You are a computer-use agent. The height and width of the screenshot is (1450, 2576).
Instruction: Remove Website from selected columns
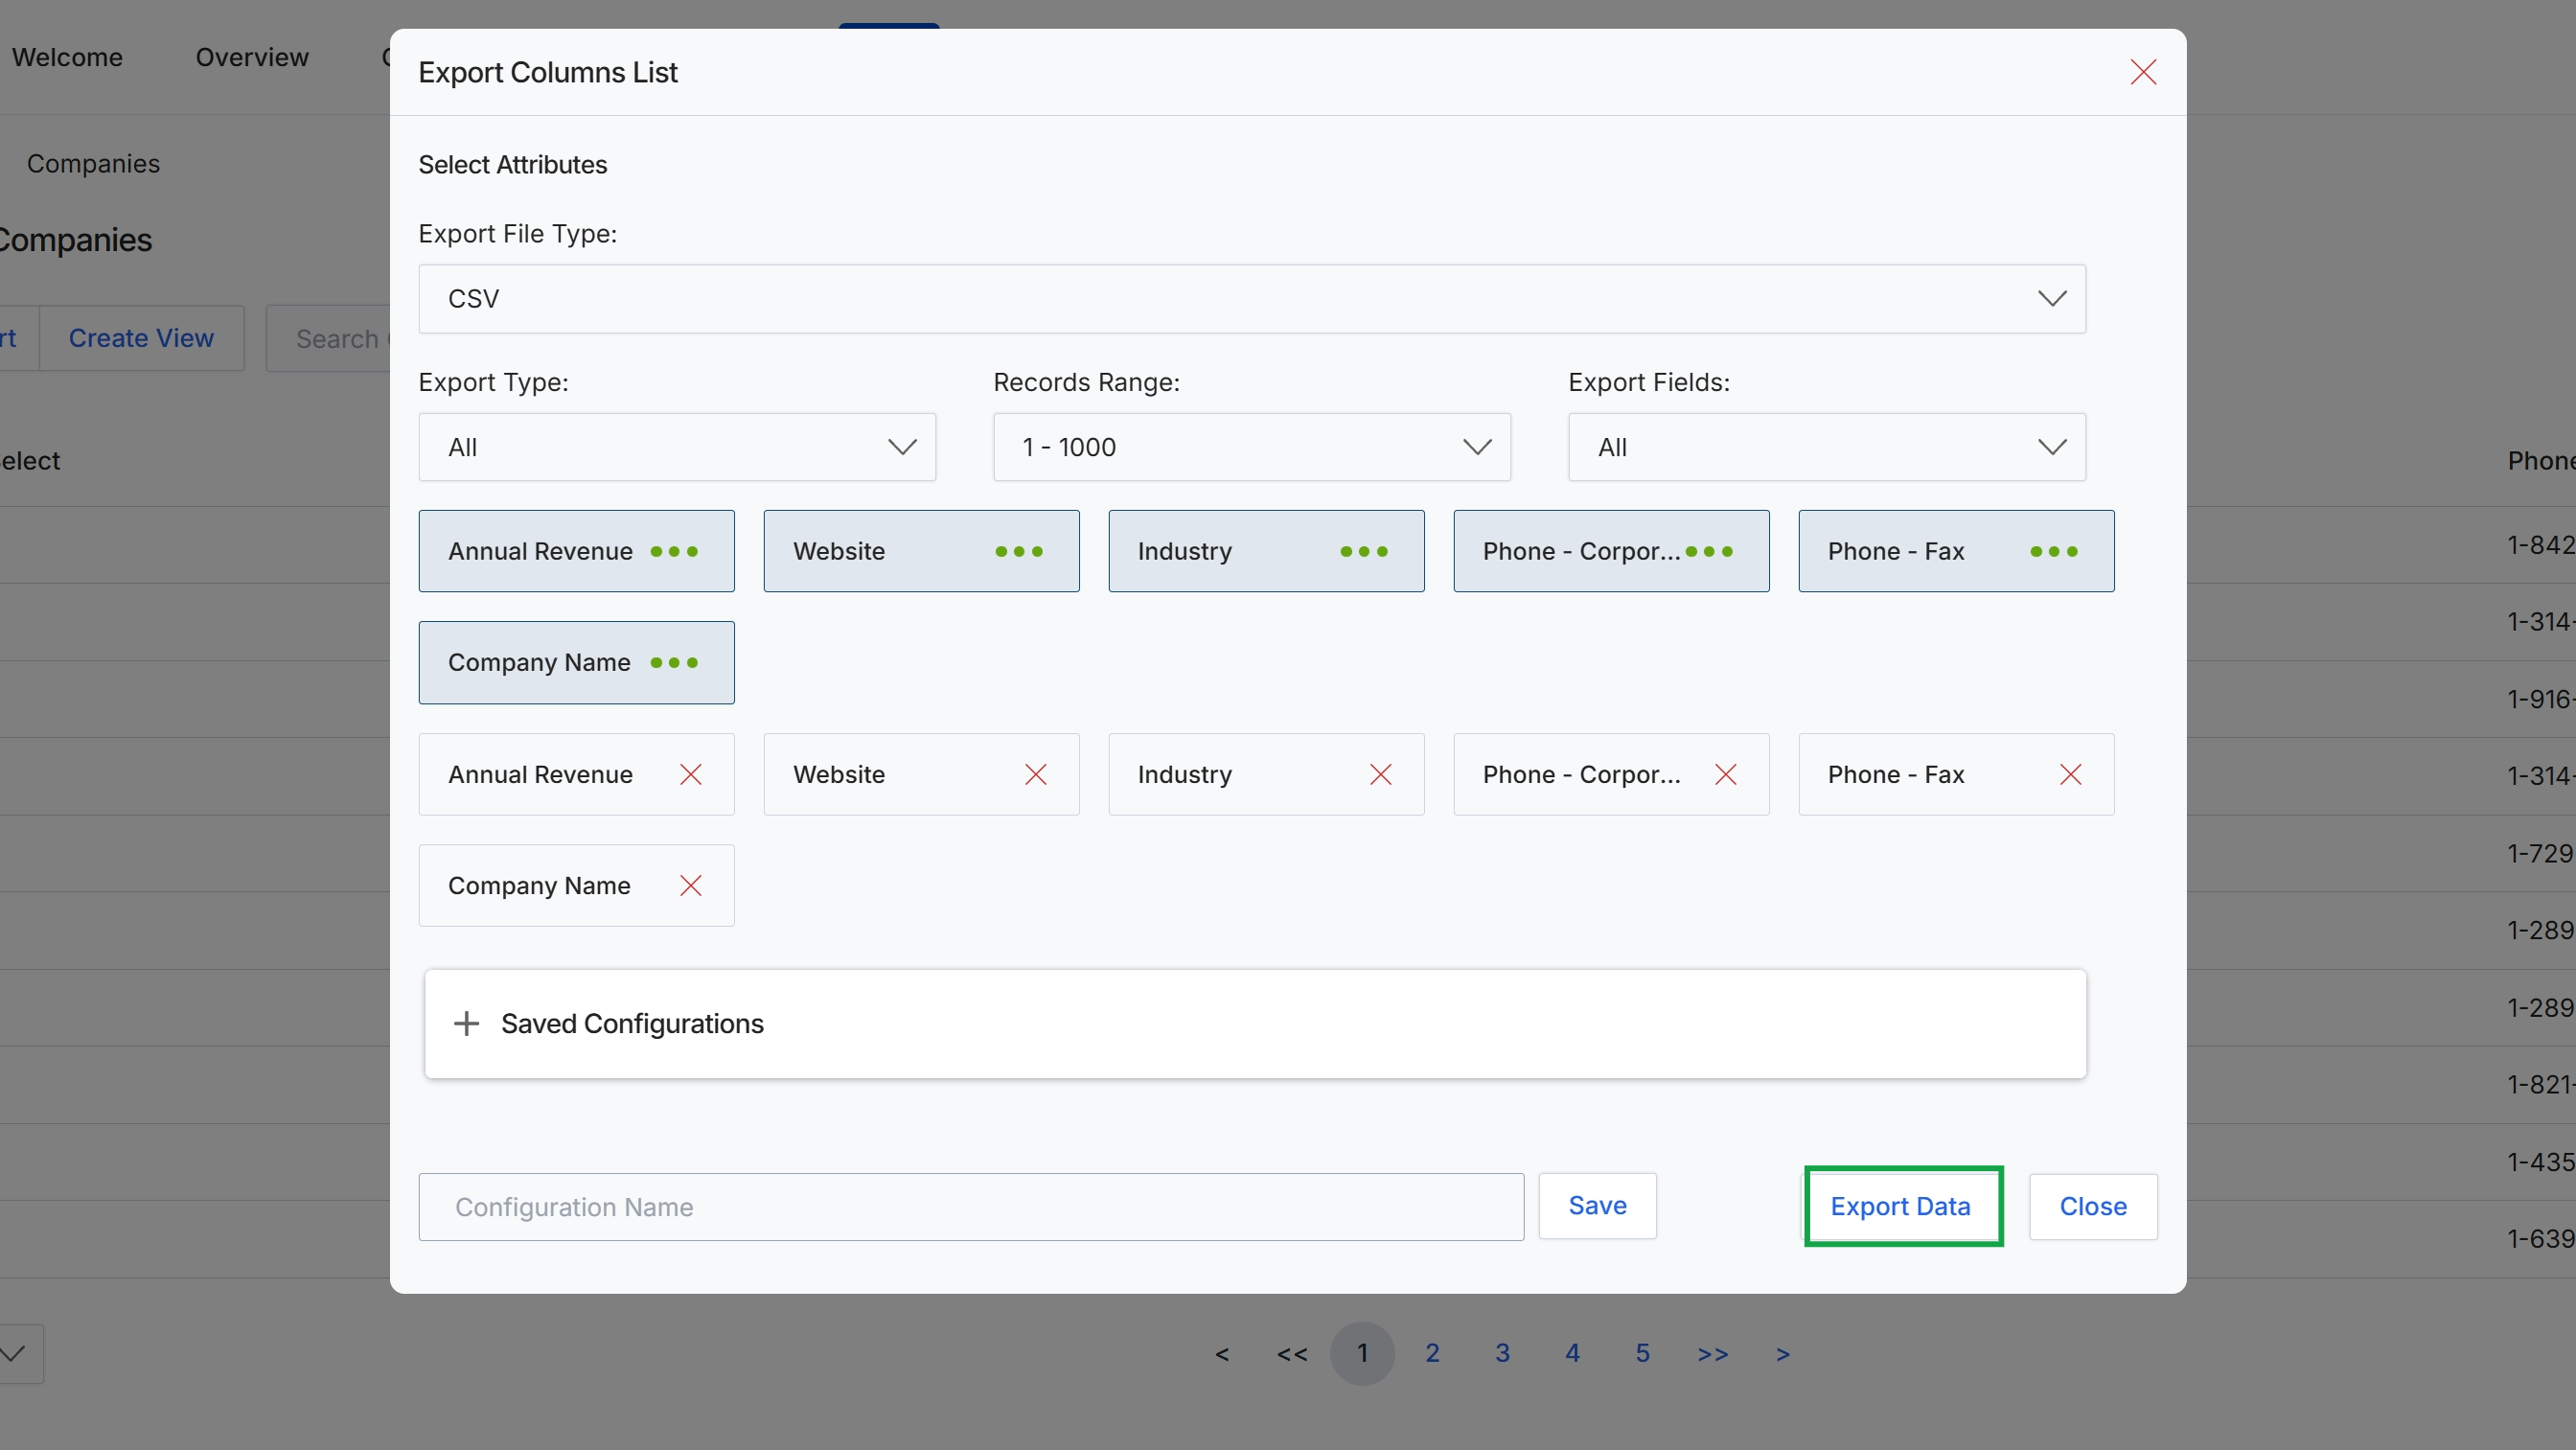tap(1036, 774)
